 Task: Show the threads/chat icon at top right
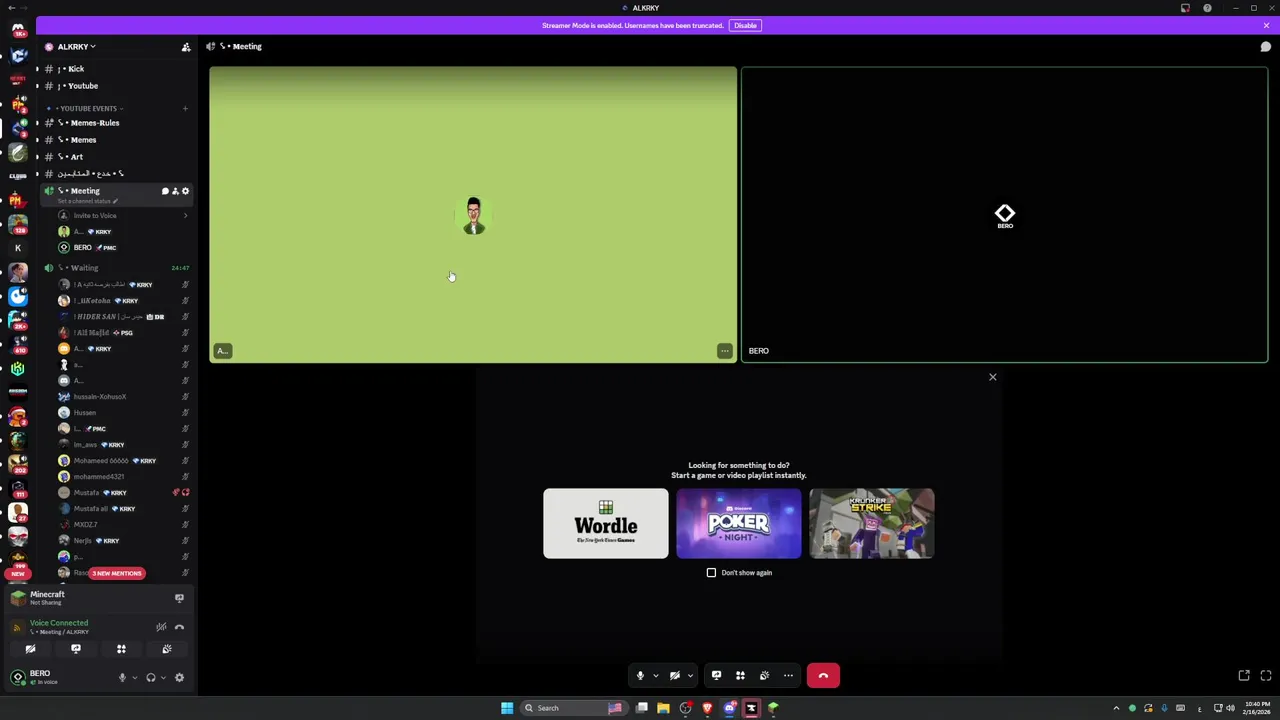(x=1265, y=47)
